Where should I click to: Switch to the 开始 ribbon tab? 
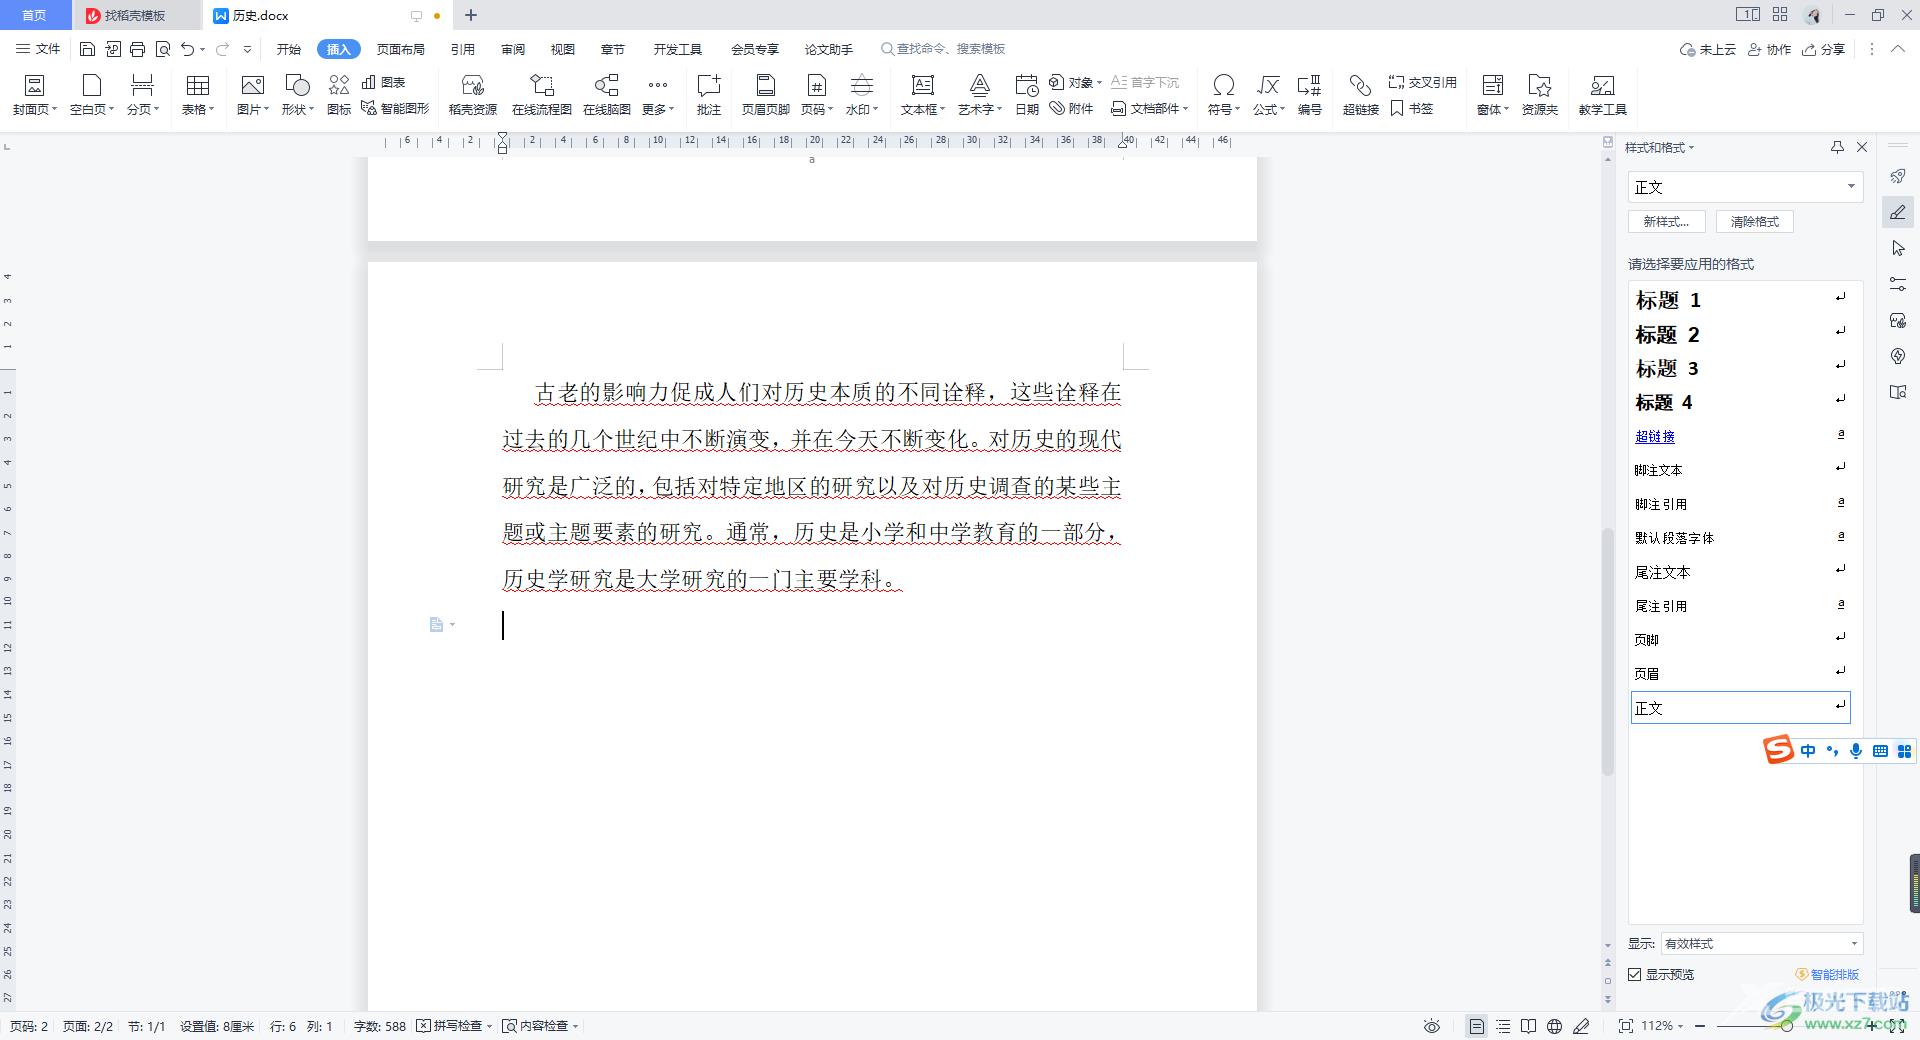coord(289,49)
